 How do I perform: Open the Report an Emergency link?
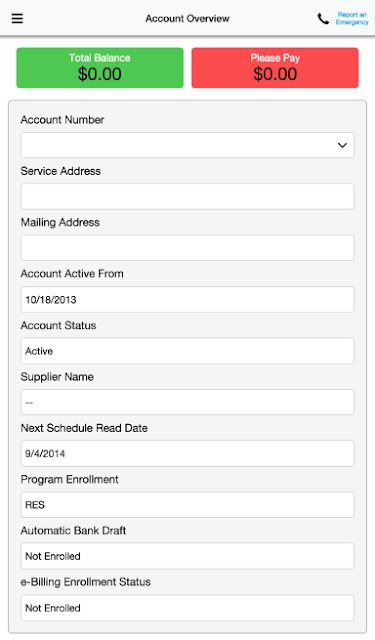click(x=352, y=18)
